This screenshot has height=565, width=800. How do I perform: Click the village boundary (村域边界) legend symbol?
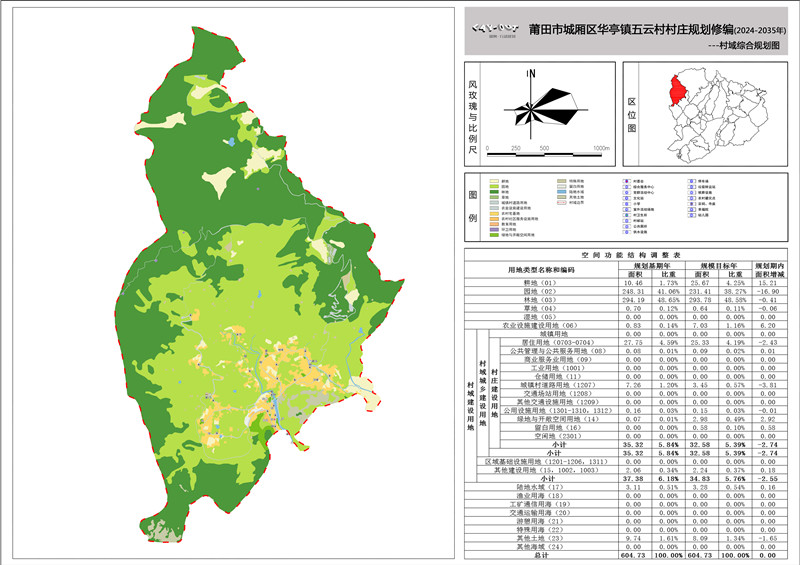[561, 203]
